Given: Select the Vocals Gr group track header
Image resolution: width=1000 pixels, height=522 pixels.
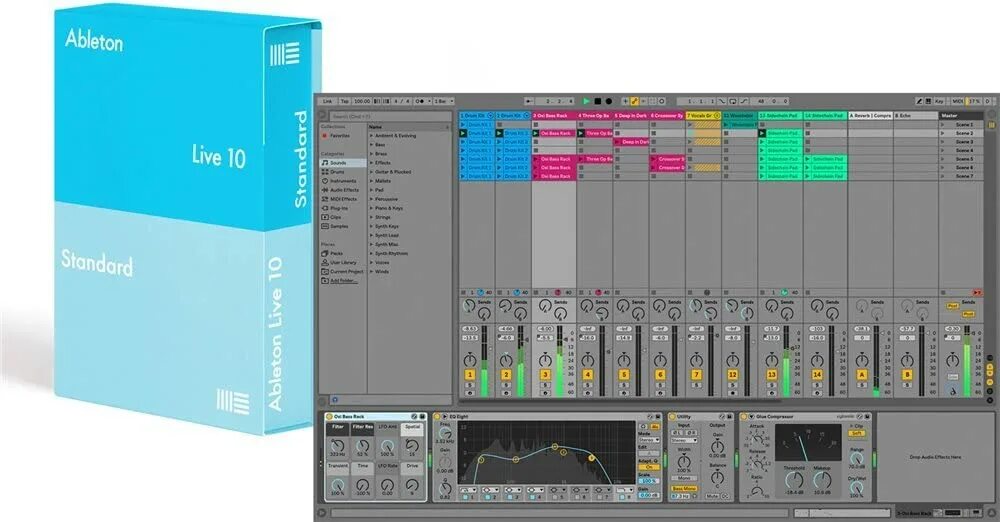Looking at the screenshot, I should click(x=703, y=116).
